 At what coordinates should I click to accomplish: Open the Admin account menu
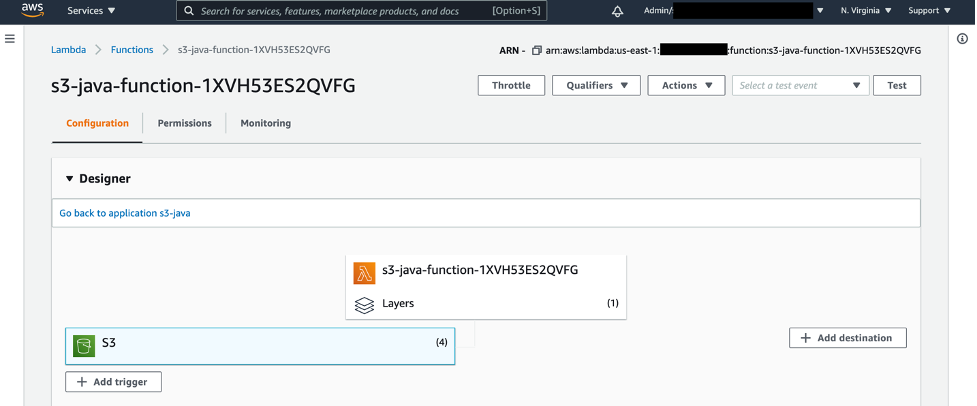coord(734,11)
